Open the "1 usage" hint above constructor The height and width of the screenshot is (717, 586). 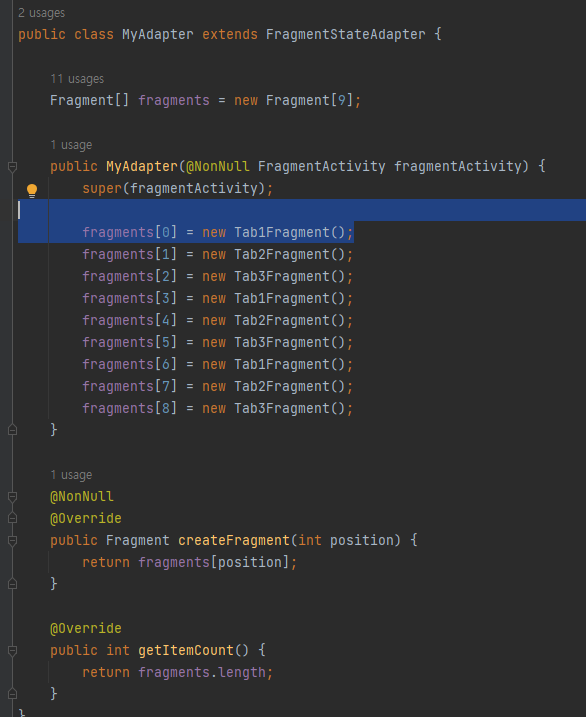coord(71,145)
